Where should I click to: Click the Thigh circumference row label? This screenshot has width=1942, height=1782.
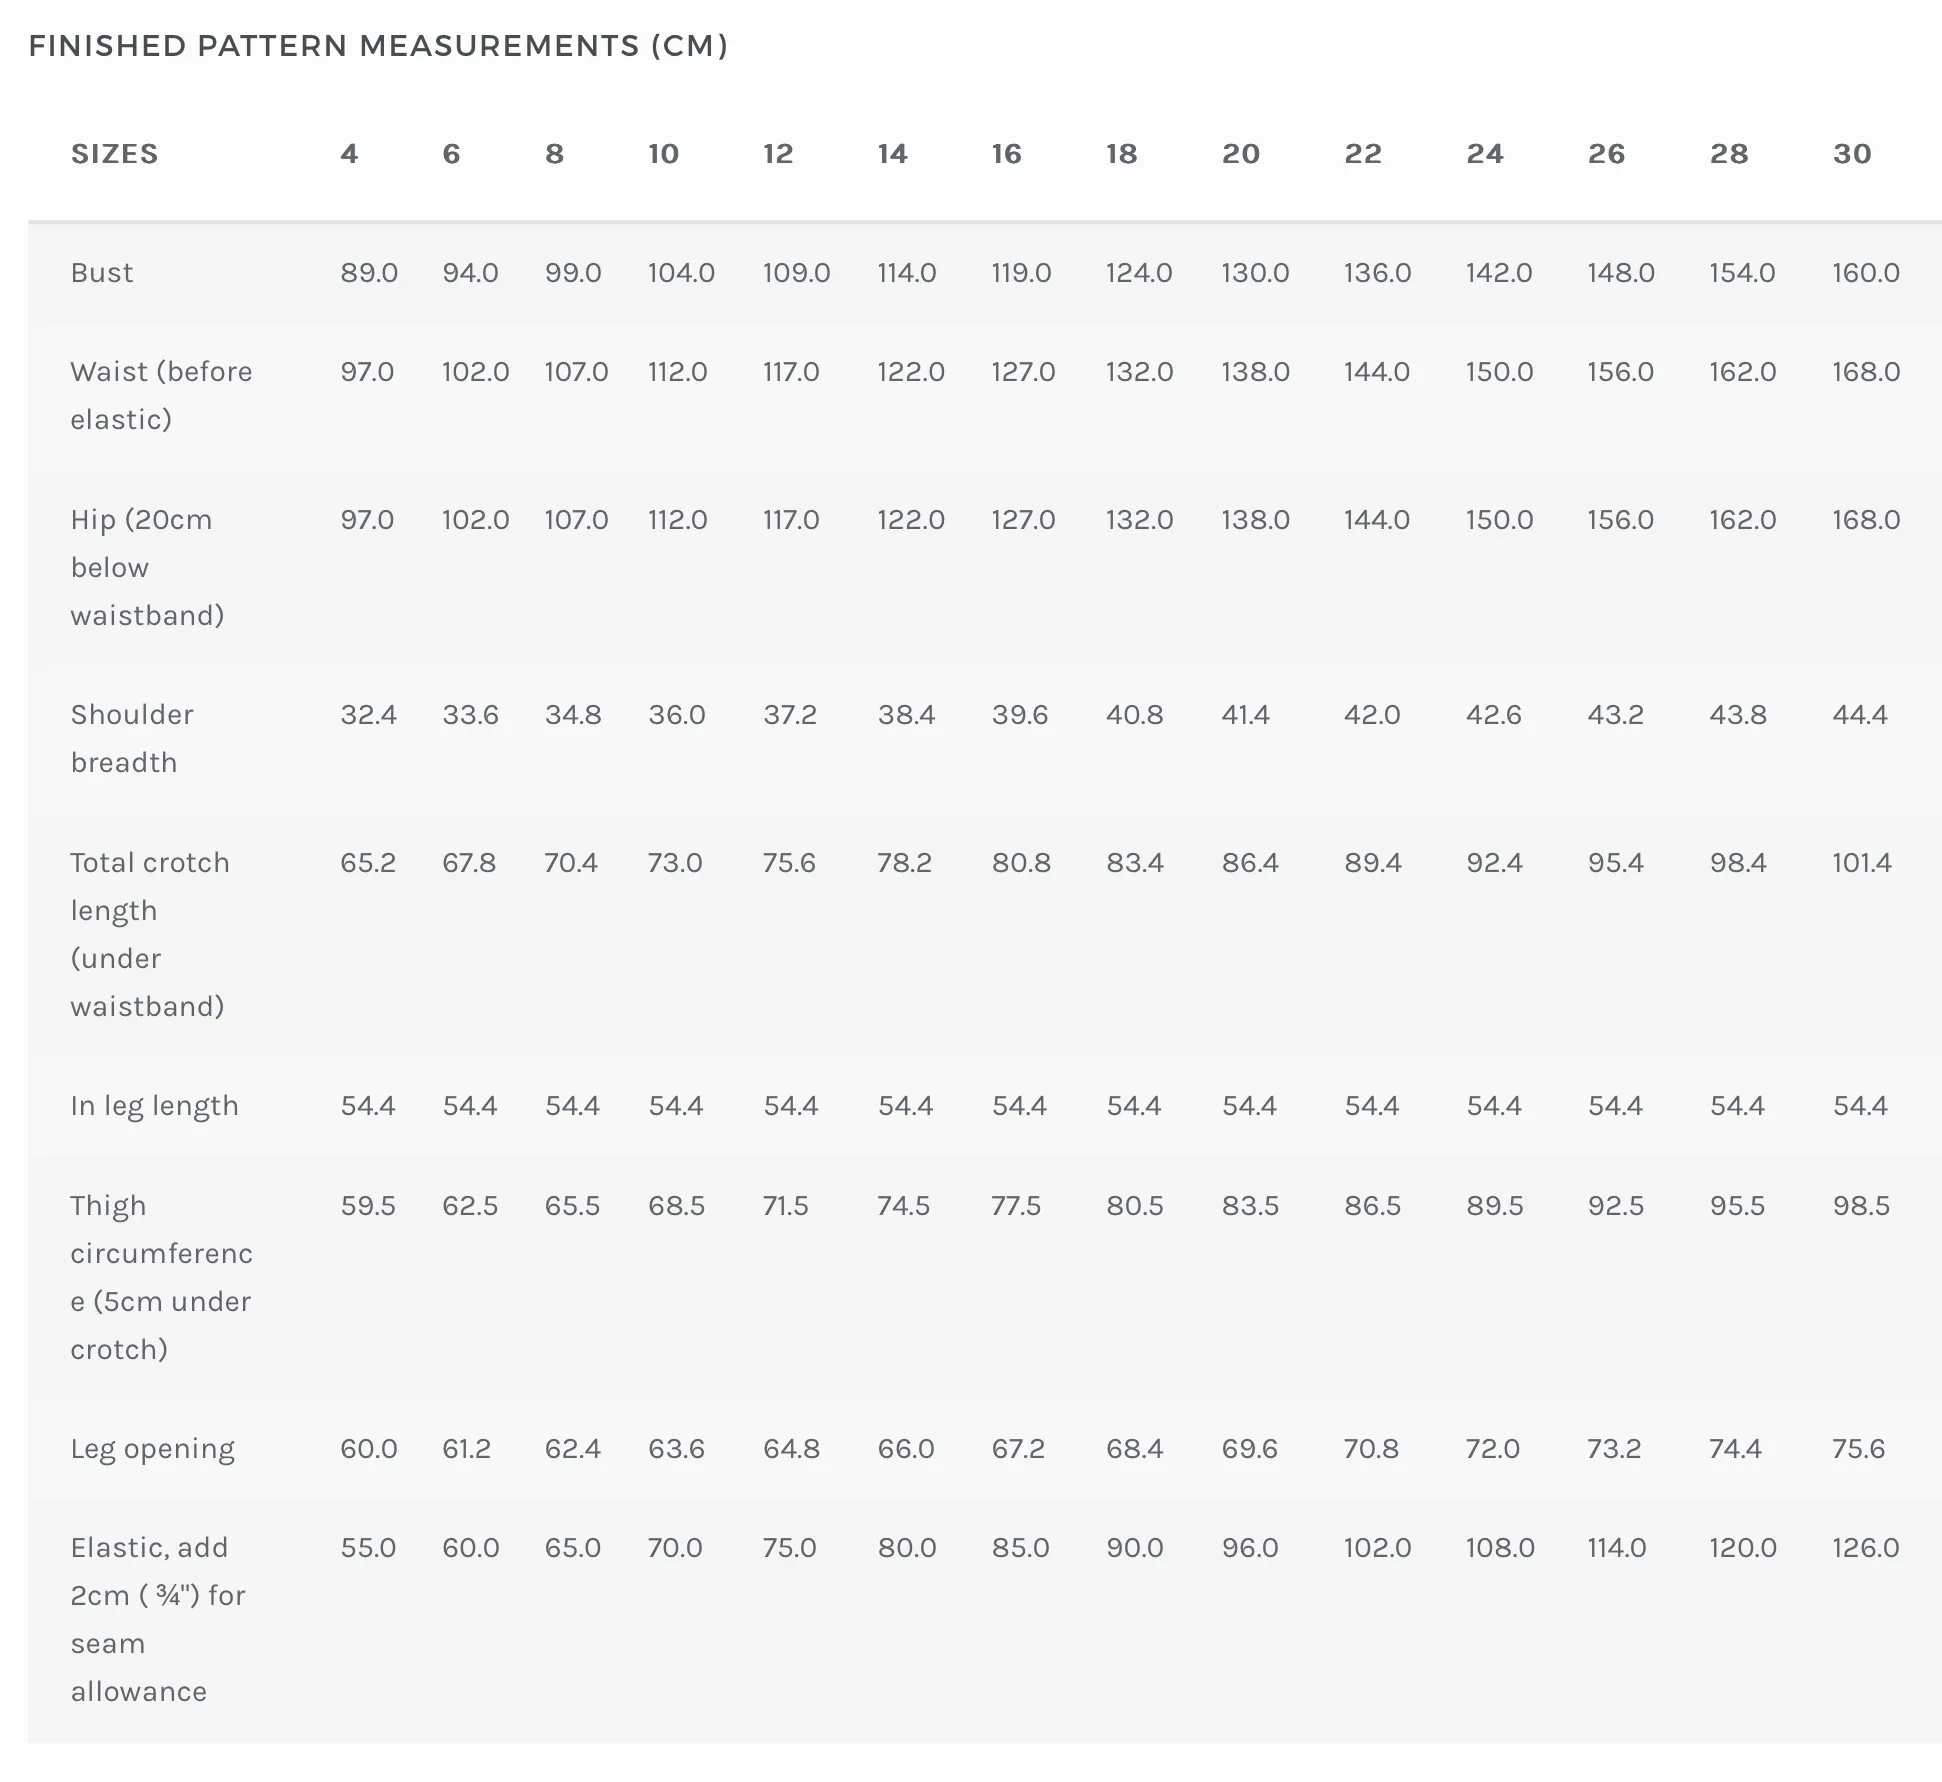click(x=162, y=1278)
